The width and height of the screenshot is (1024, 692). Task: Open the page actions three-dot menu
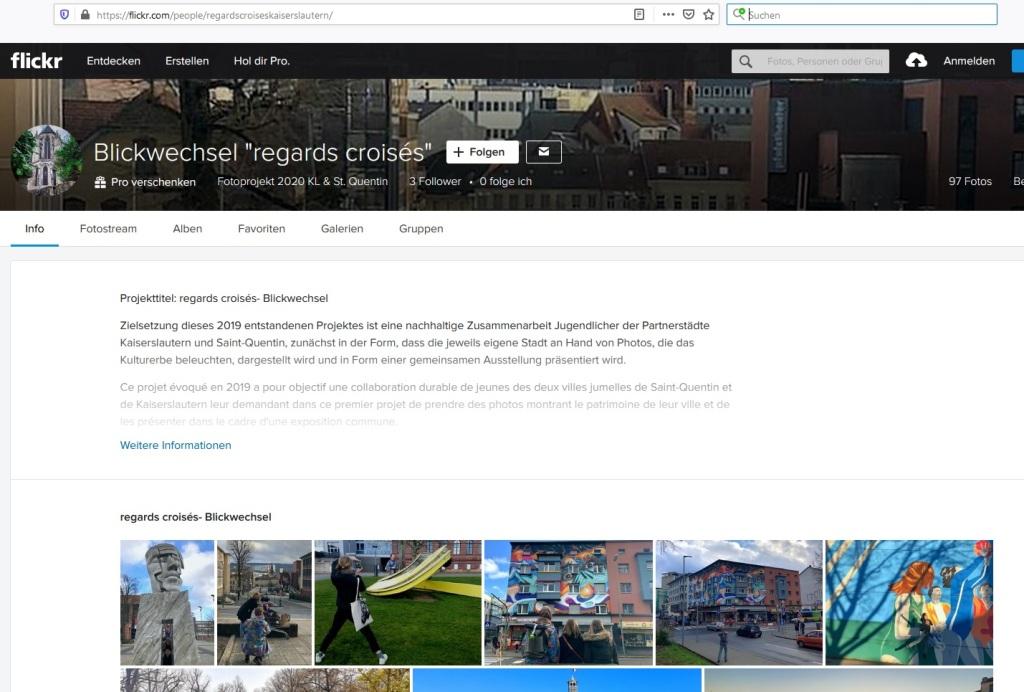668,15
